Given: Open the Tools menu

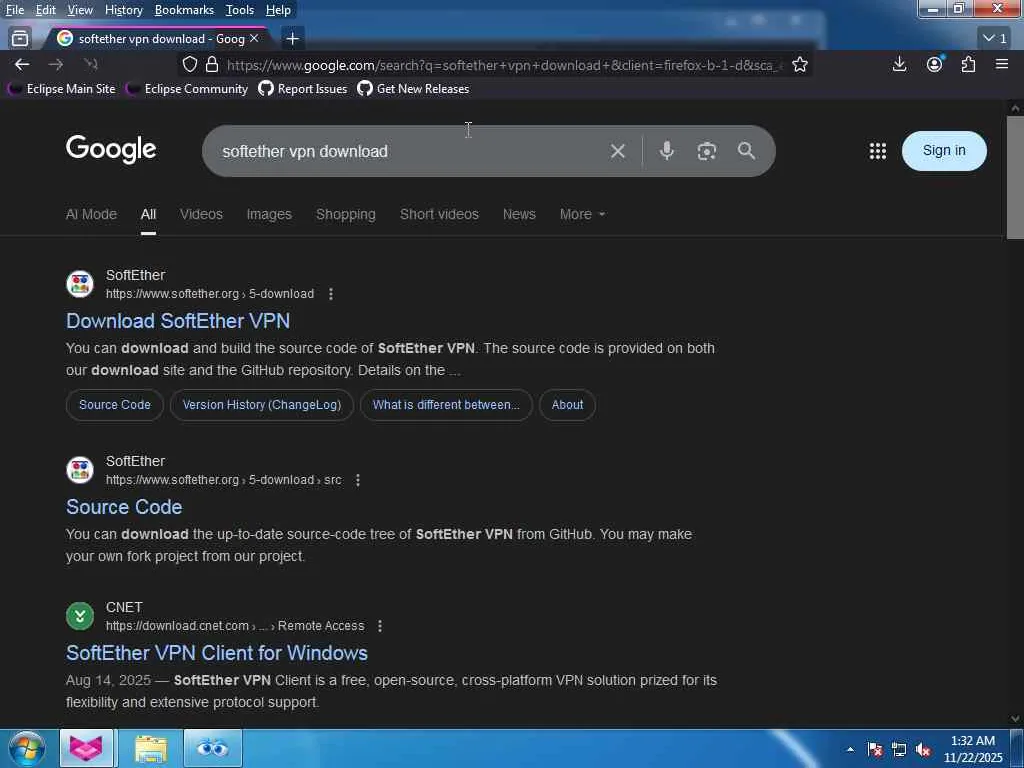Looking at the screenshot, I should (x=240, y=10).
